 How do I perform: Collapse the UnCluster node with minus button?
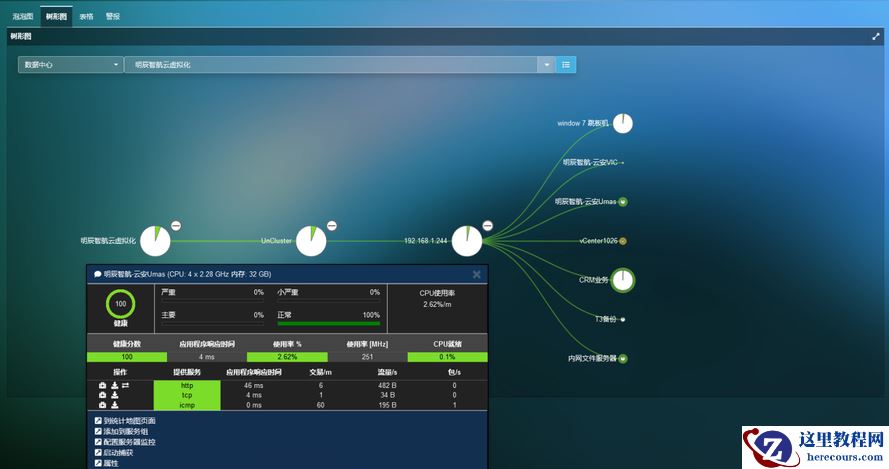tap(332, 226)
